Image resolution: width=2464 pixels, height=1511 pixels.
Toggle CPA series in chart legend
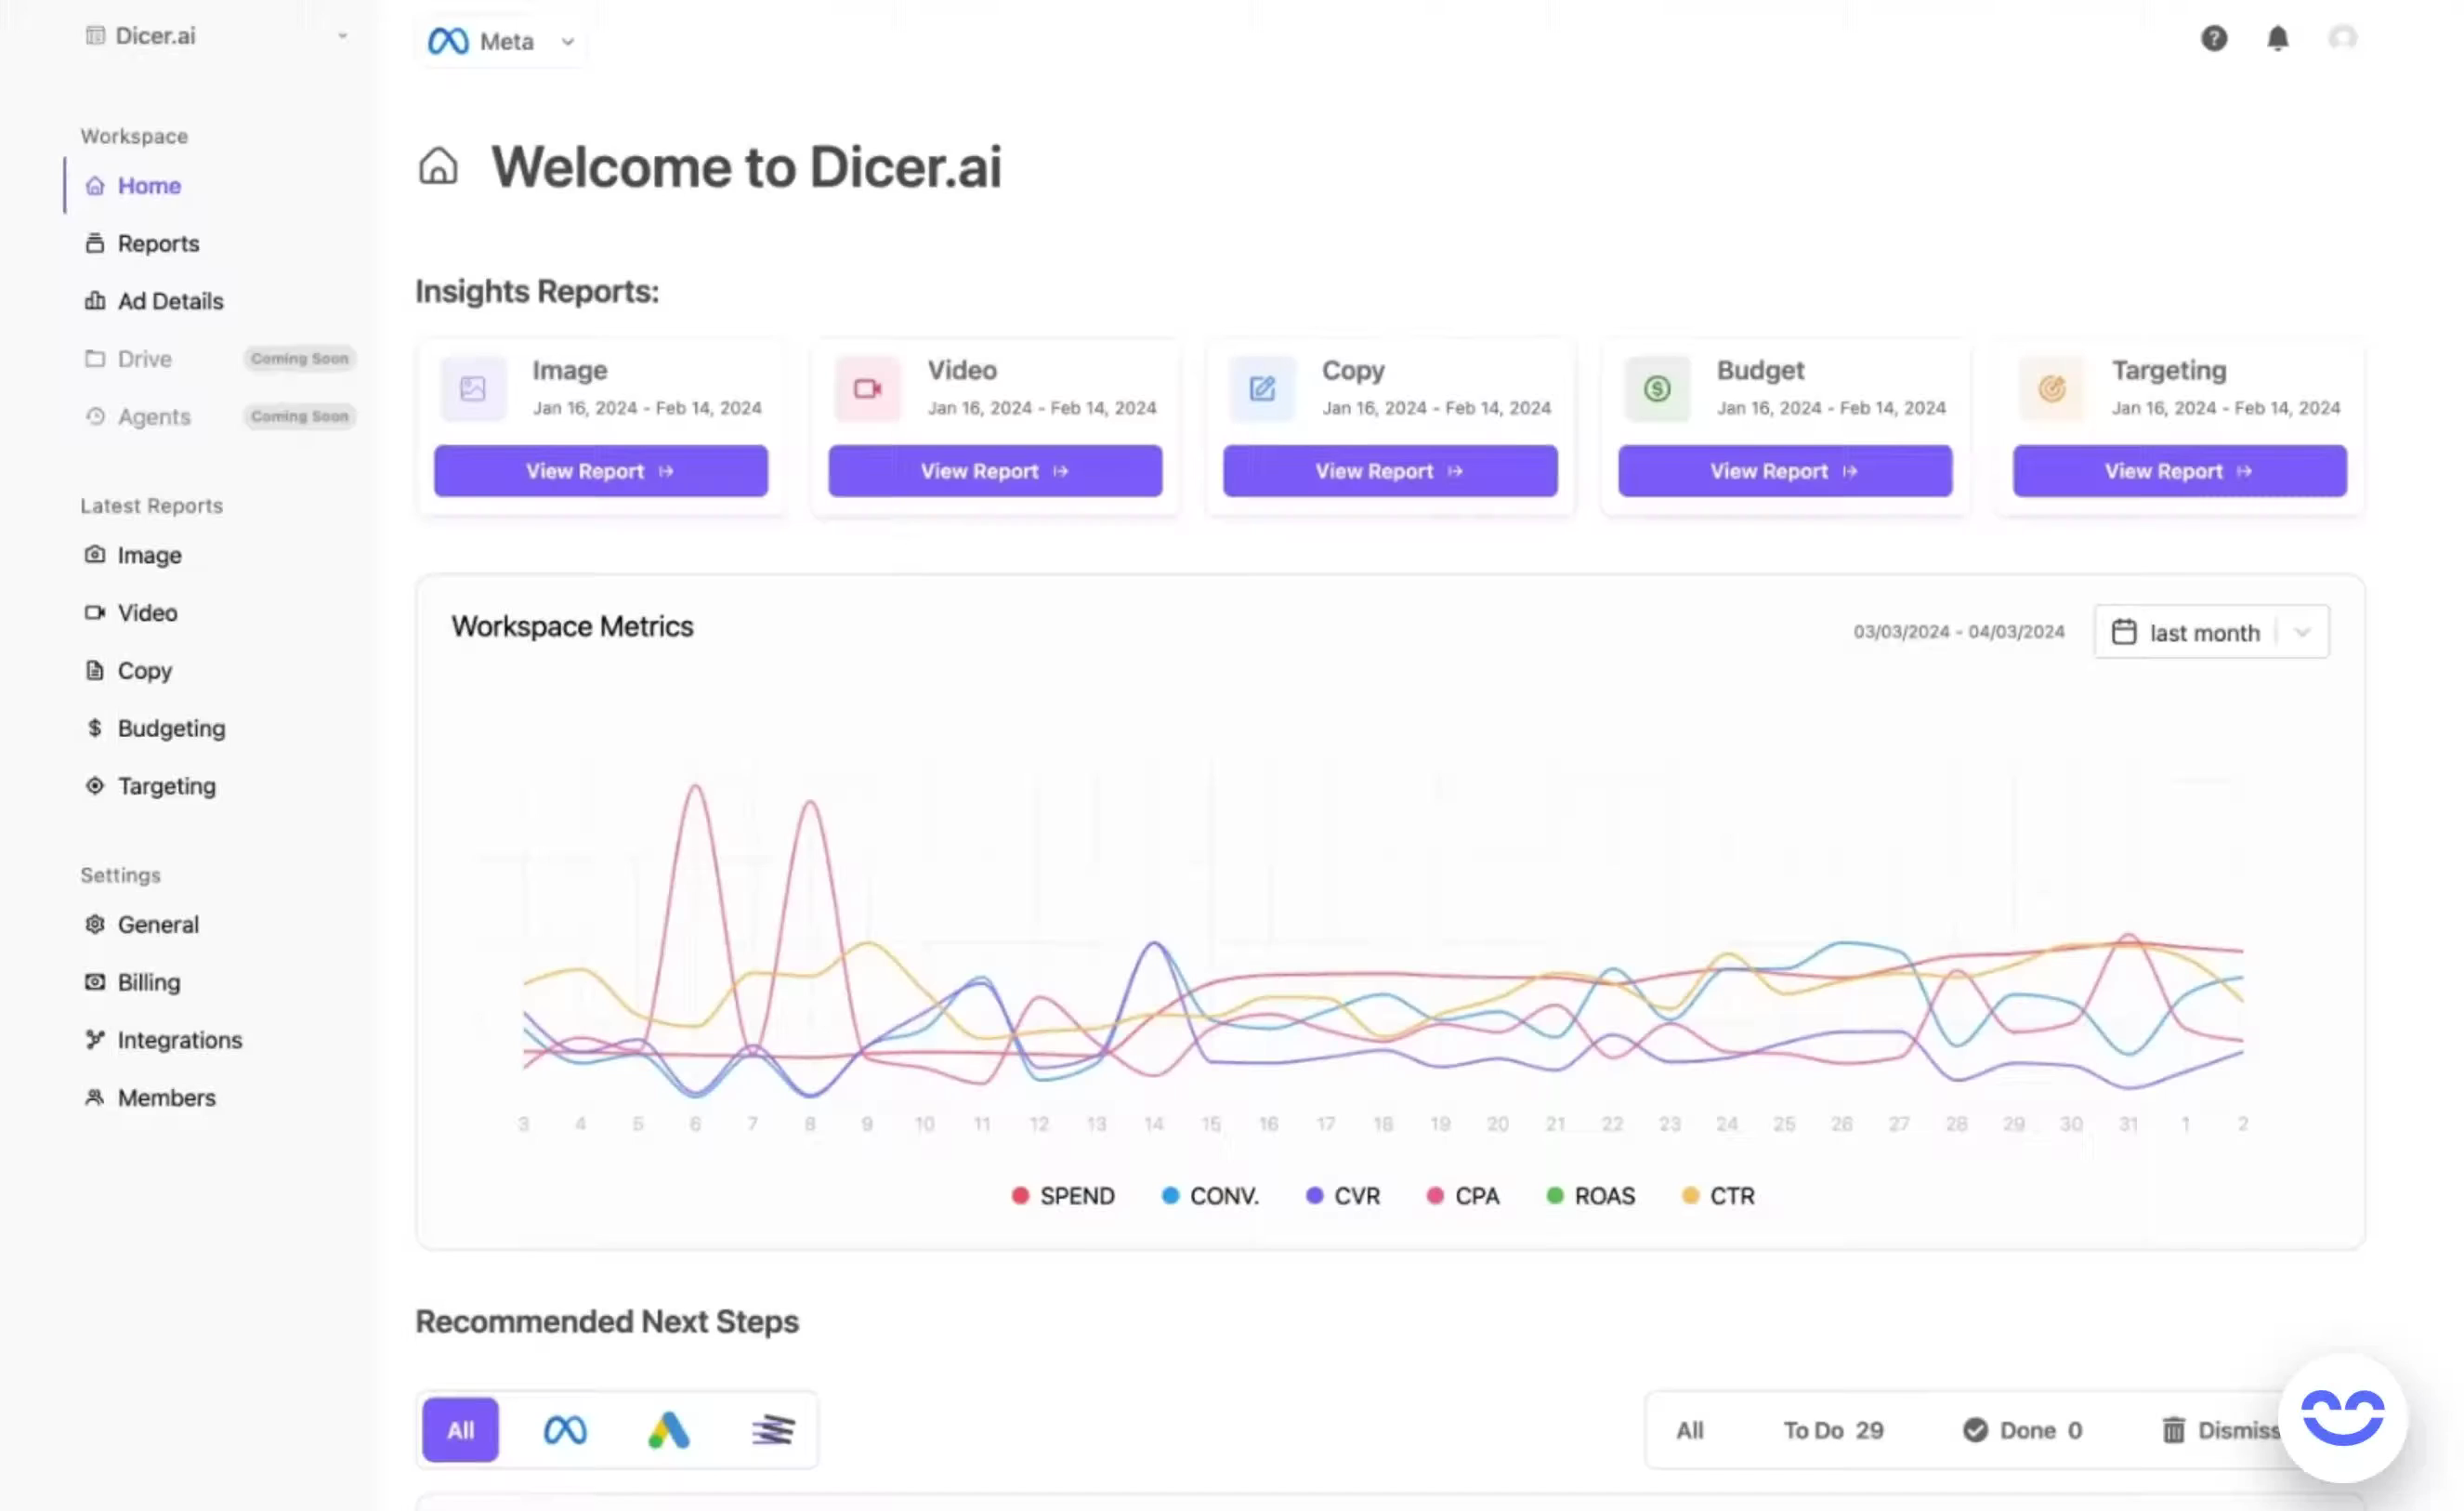click(x=1462, y=1196)
